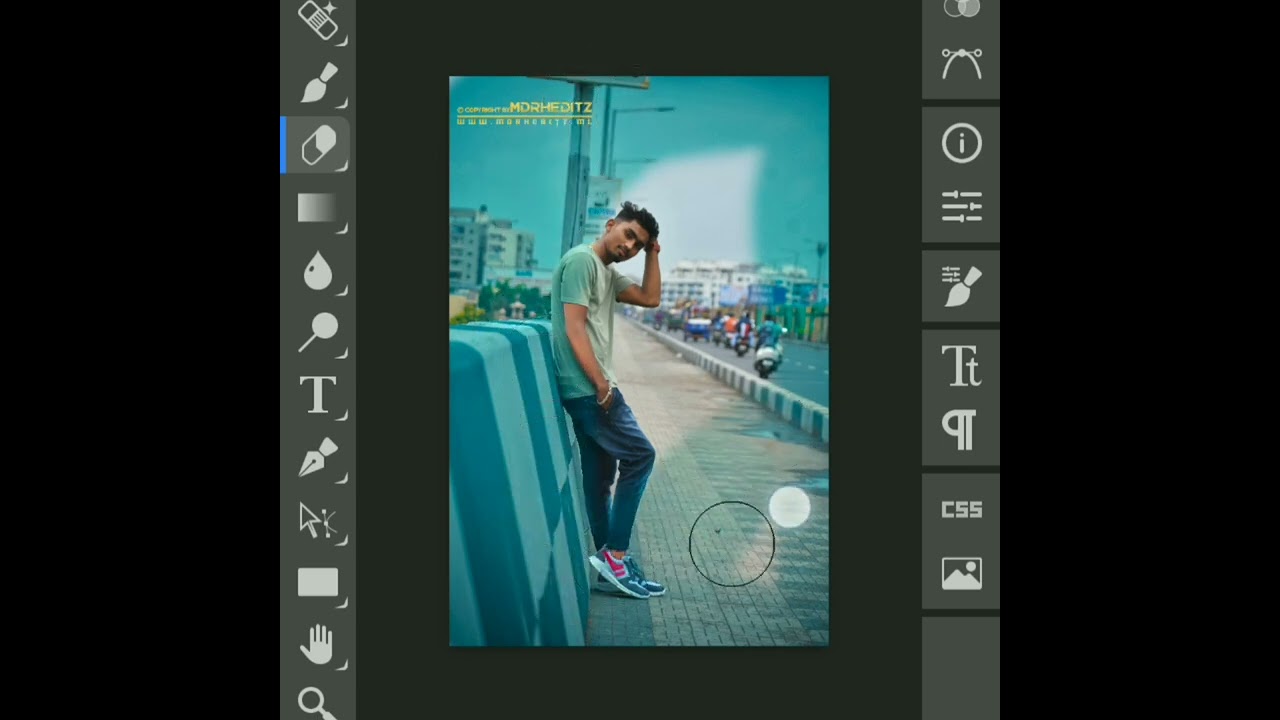The height and width of the screenshot is (720, 1280).
Task: Select the highlighted Eraser tool
Action: pyautogui.click(x=318, y=146)
